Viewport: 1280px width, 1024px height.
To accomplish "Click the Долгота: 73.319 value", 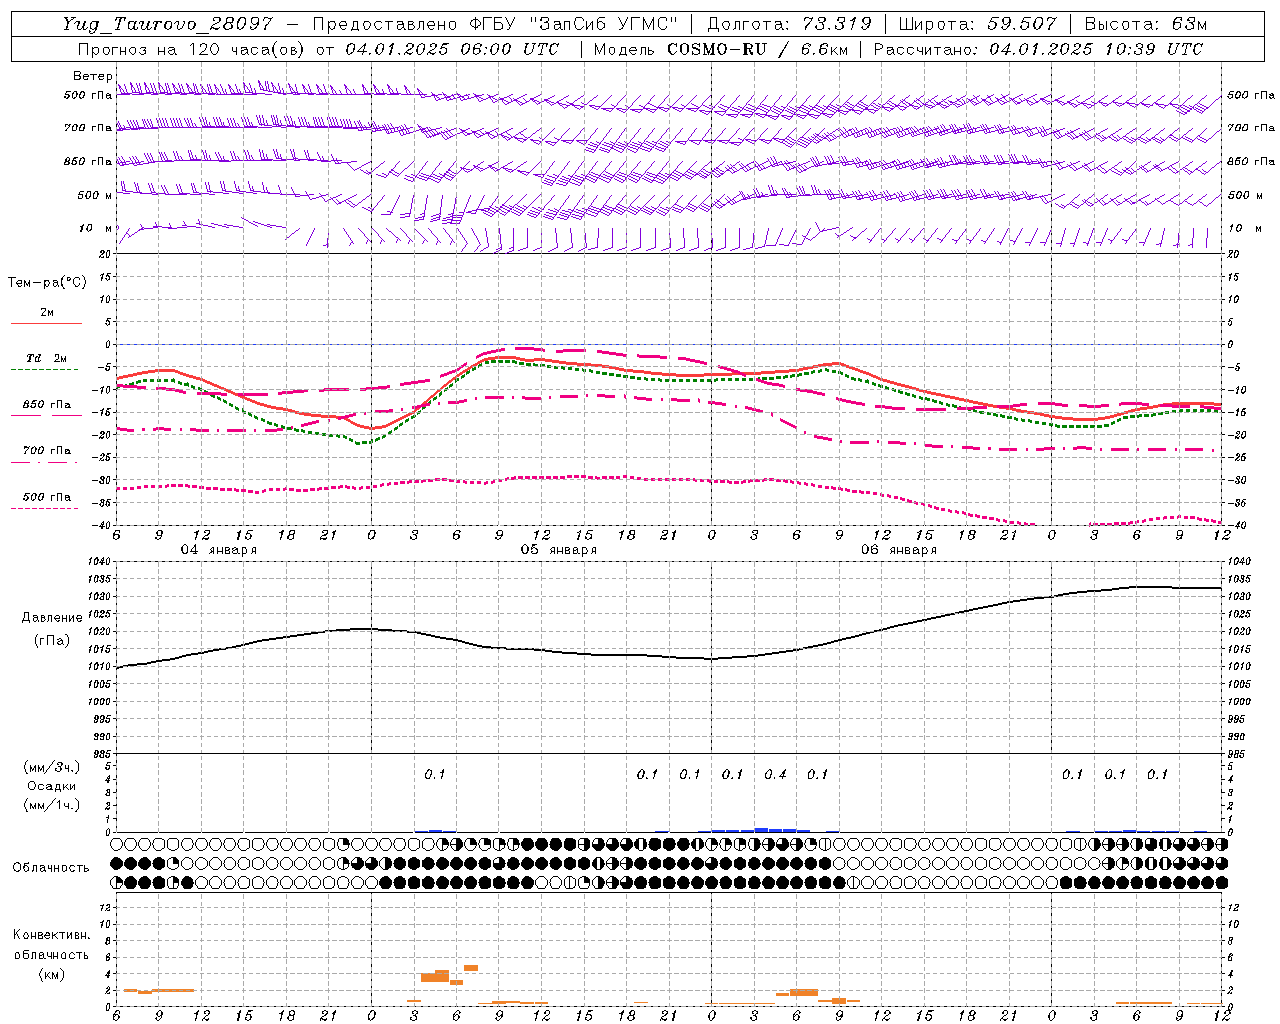I will [x=789, y=24].
